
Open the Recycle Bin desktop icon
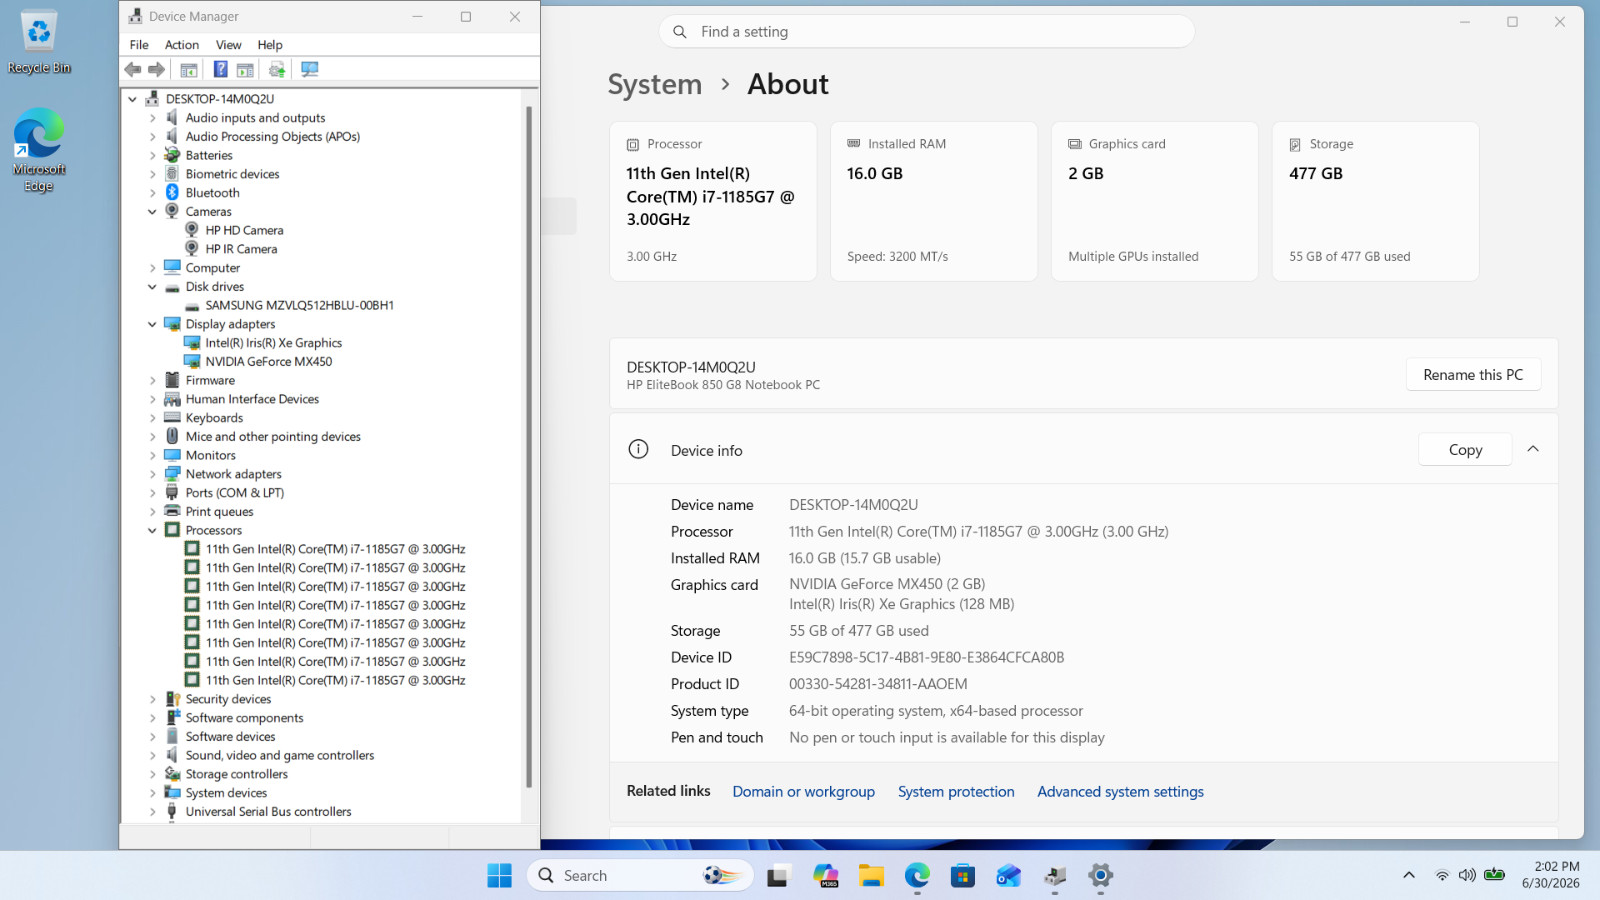pos(39,42)
